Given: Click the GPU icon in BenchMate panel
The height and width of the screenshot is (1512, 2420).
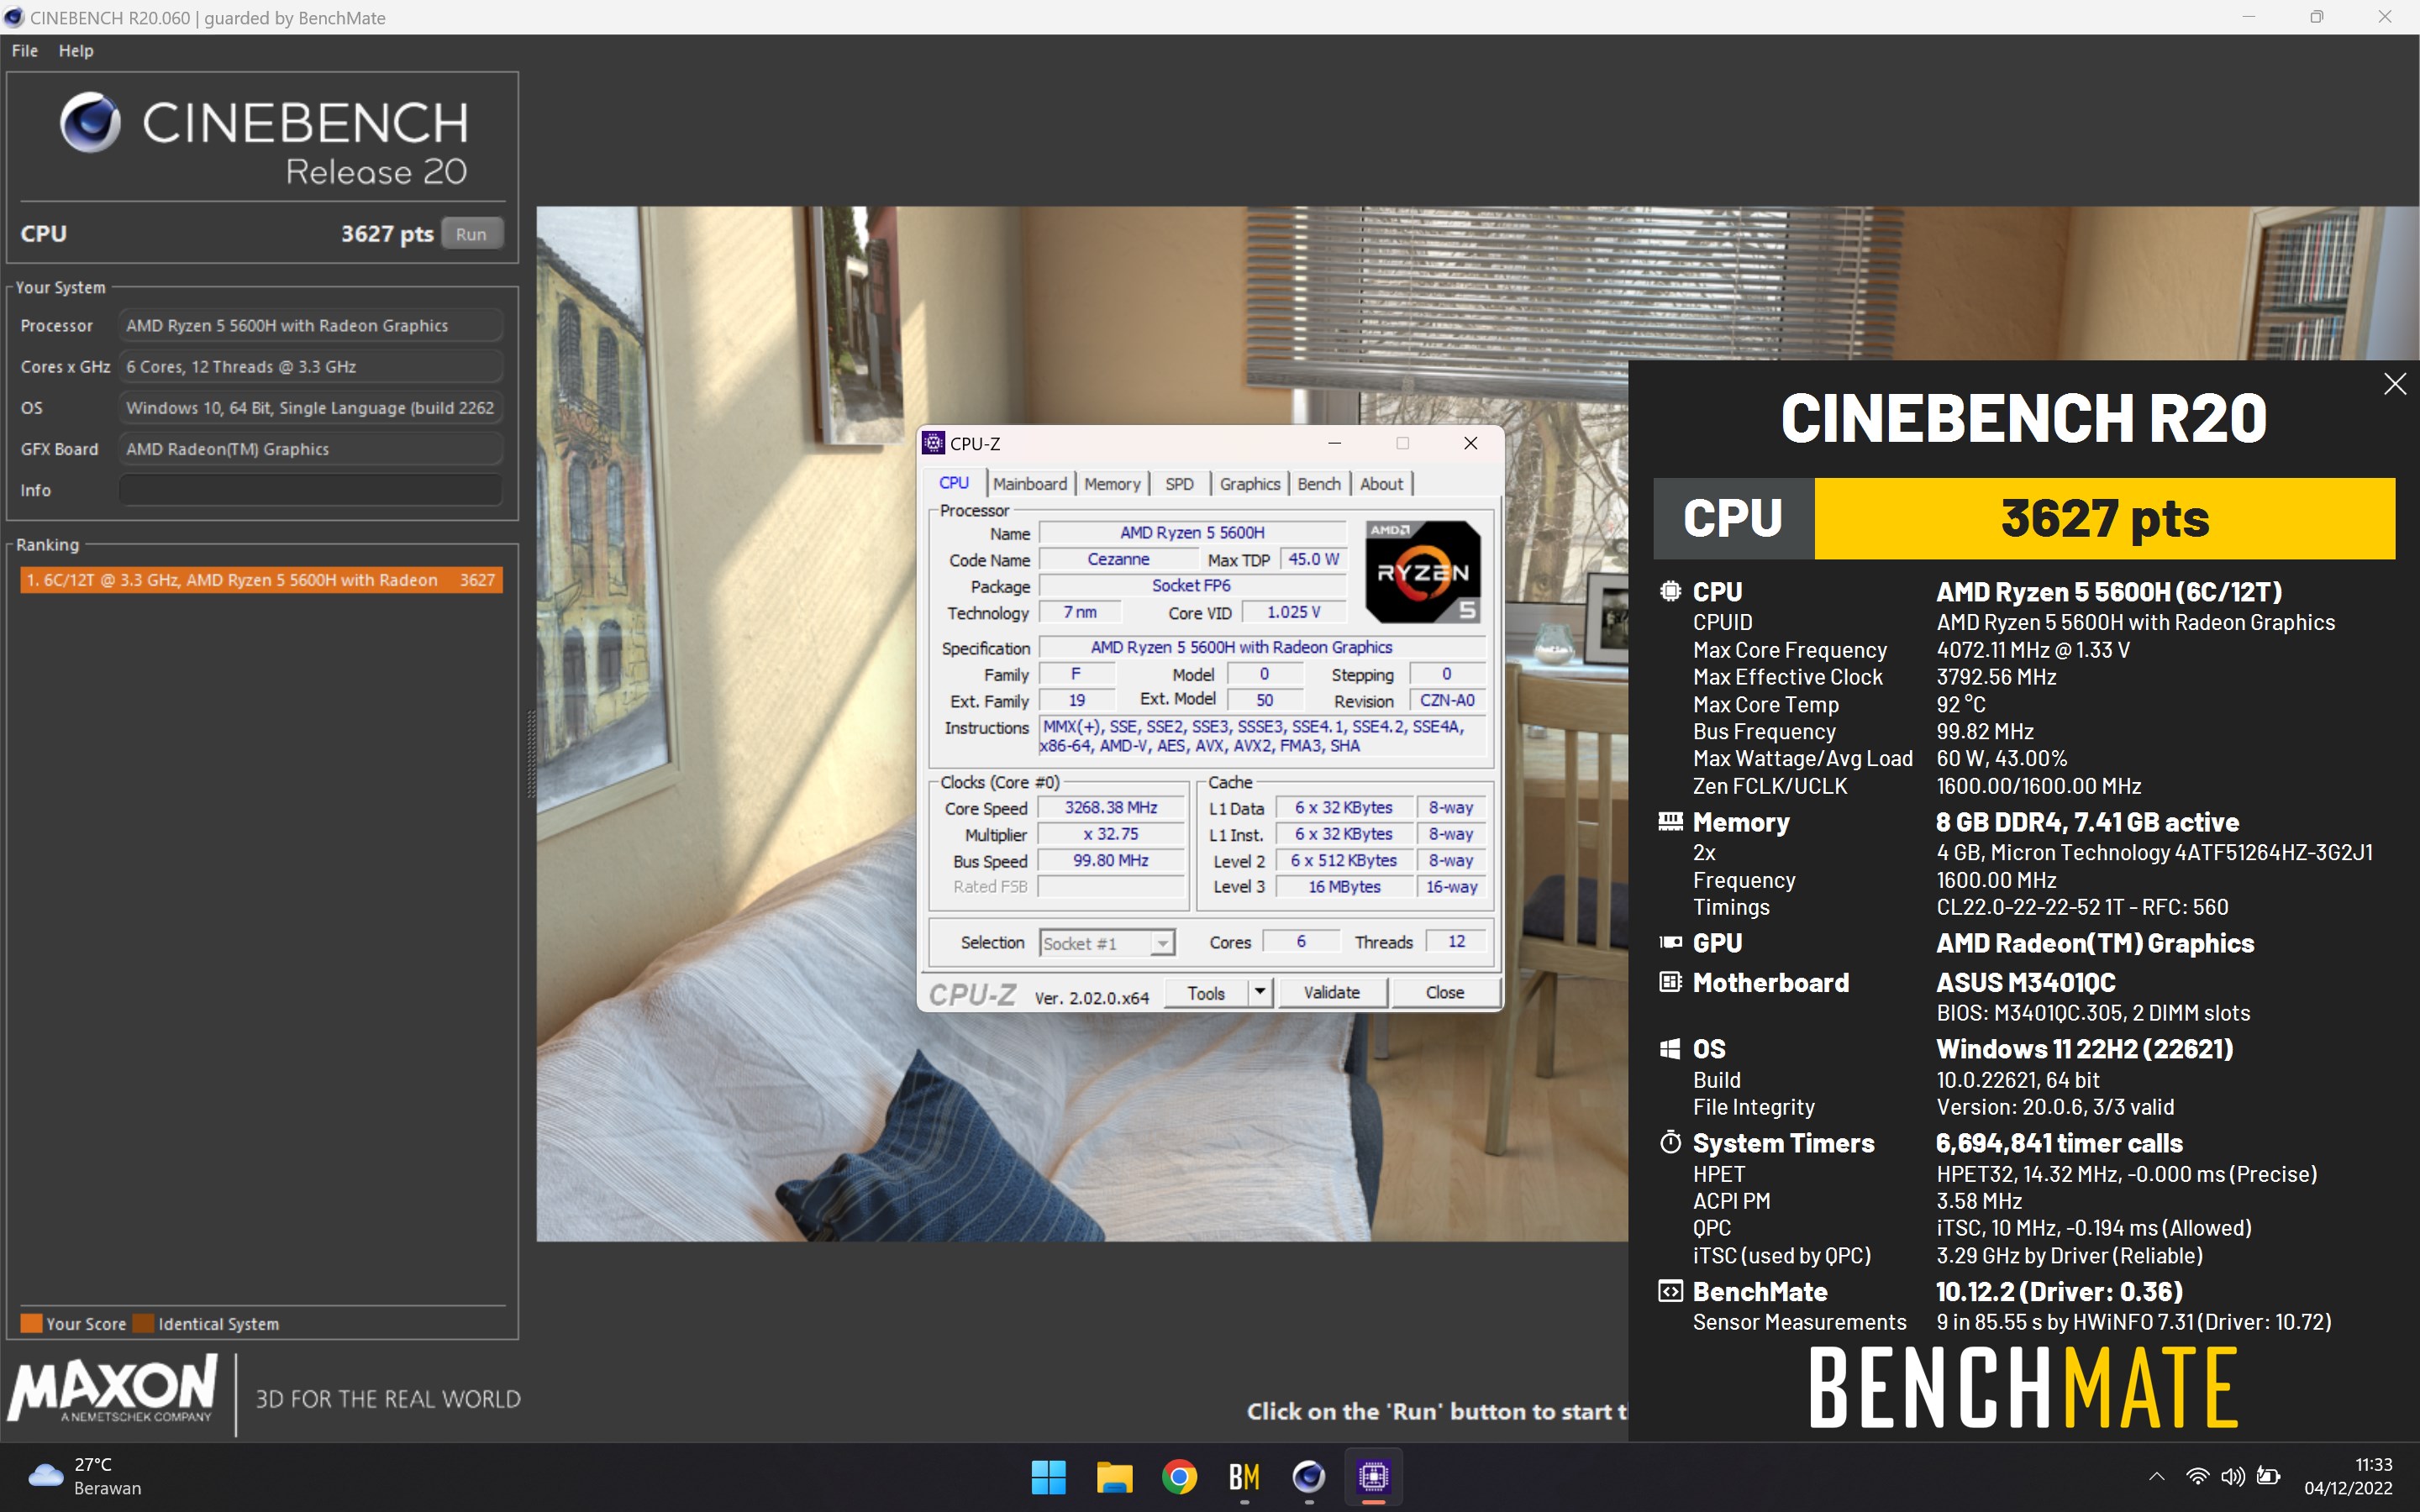Looking at the screenshot, I should (1670, 942).
